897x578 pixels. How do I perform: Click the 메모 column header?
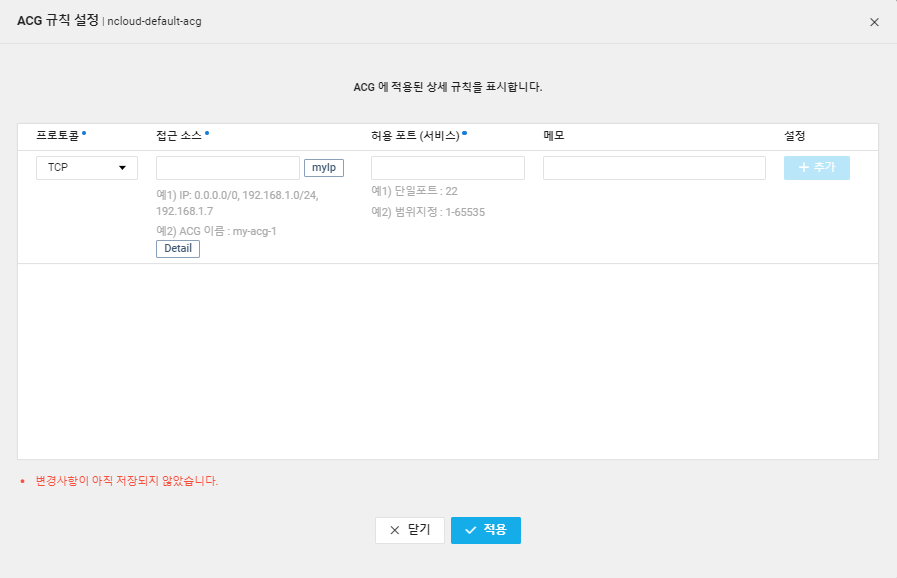click(554, 136)
